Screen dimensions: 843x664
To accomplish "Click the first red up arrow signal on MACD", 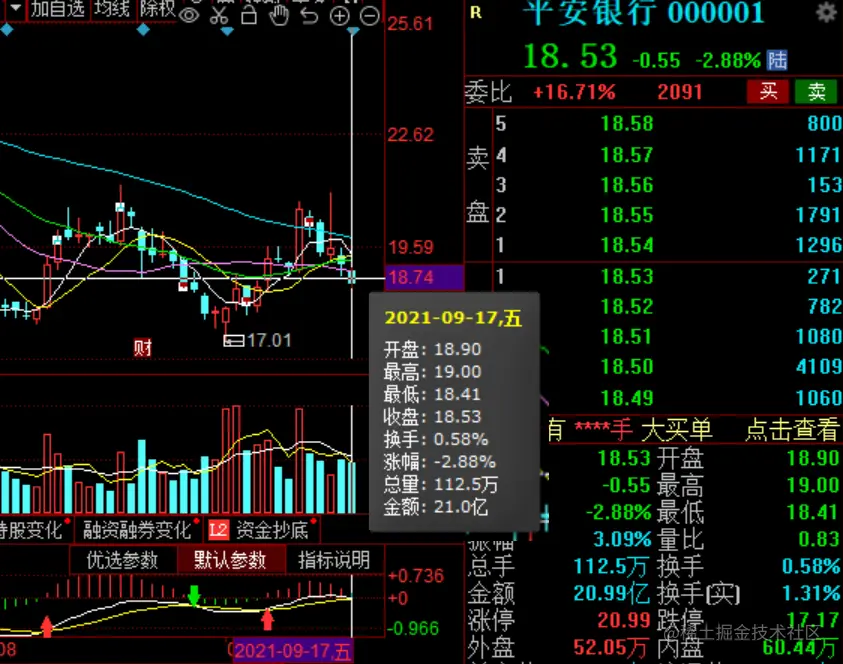I will (47, 626).
